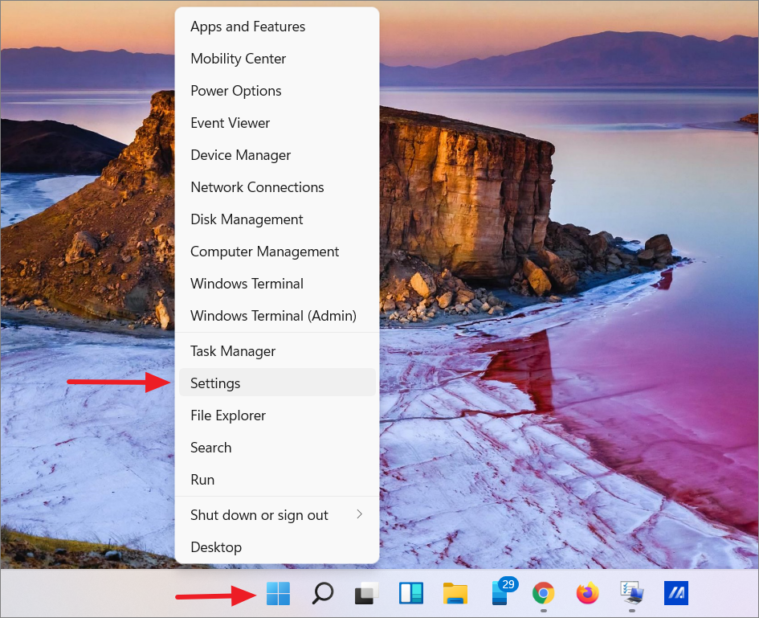Launch Windows Terminal

(x=277, y=284)
